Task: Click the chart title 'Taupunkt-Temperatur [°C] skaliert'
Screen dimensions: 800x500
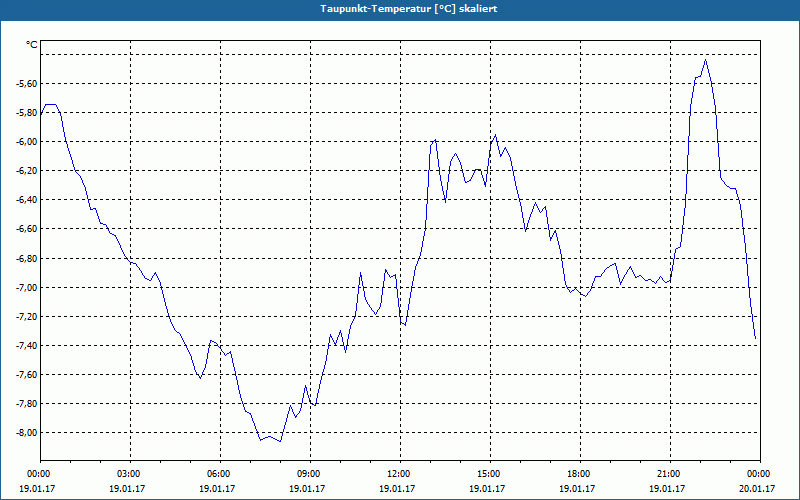Action: pos(409,9)
